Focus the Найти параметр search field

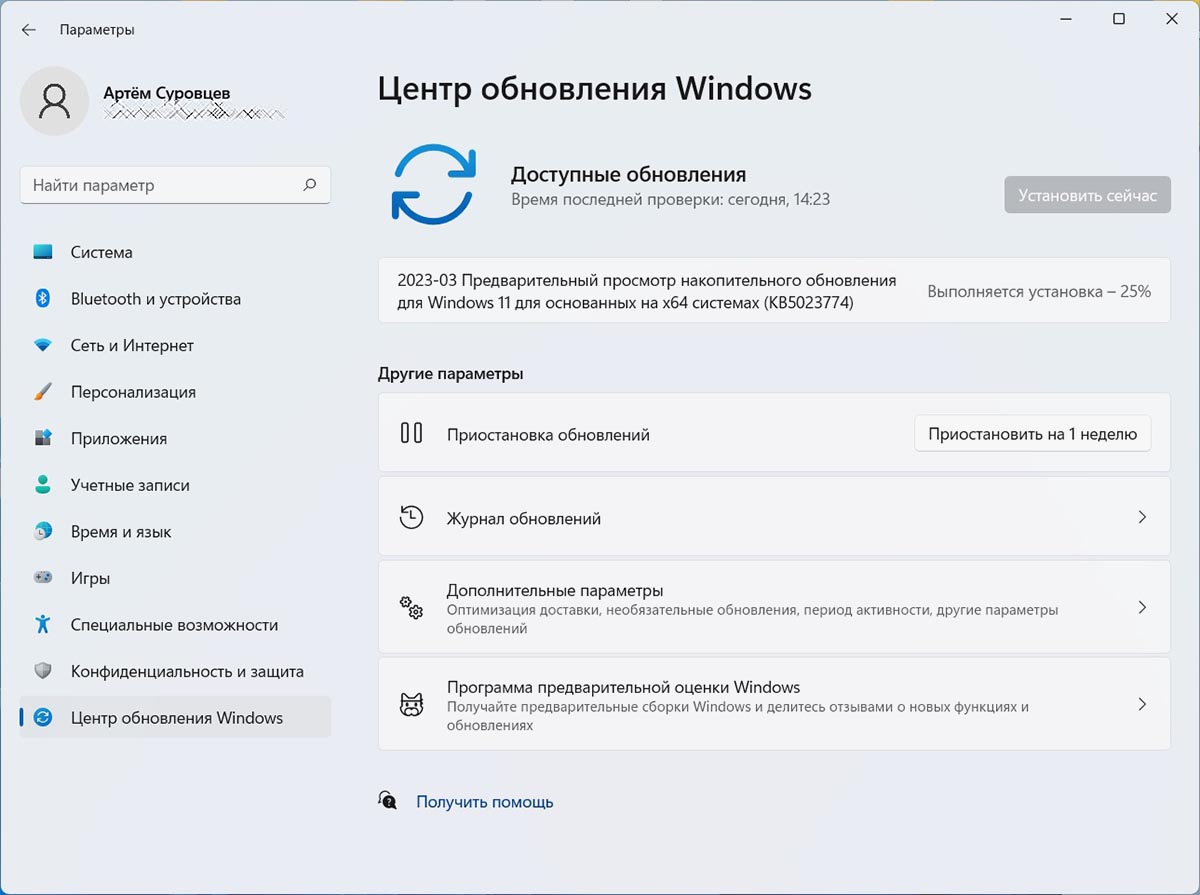(175, 185)
